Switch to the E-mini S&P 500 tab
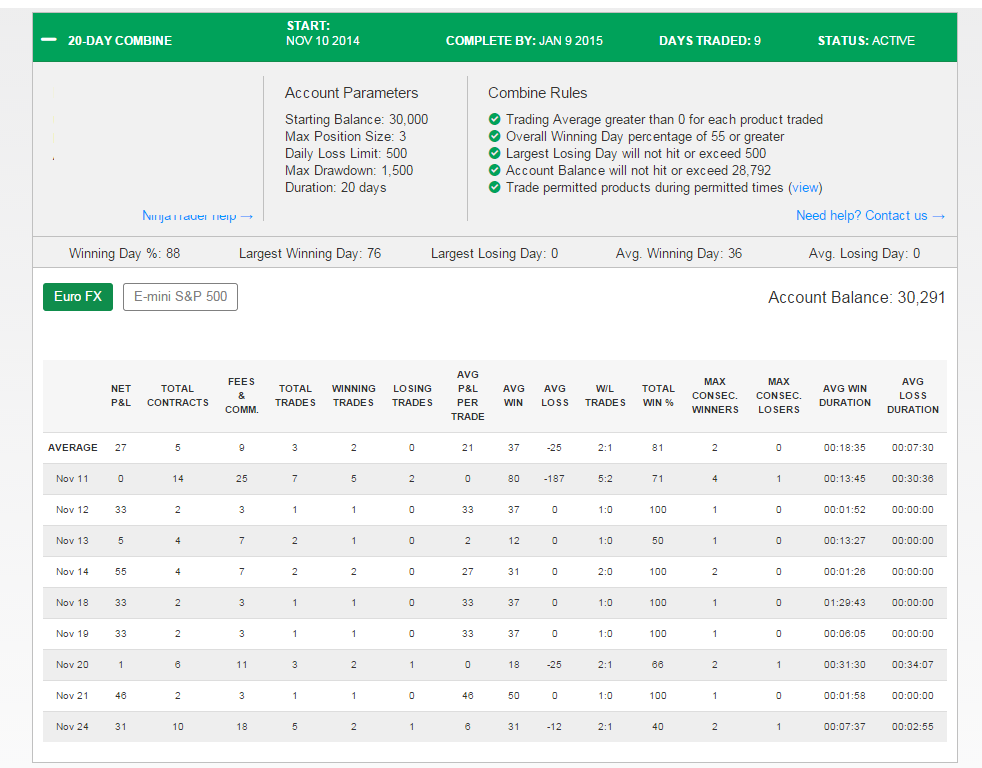This screenshot has height=768, width=982. (x=180, y=297)
